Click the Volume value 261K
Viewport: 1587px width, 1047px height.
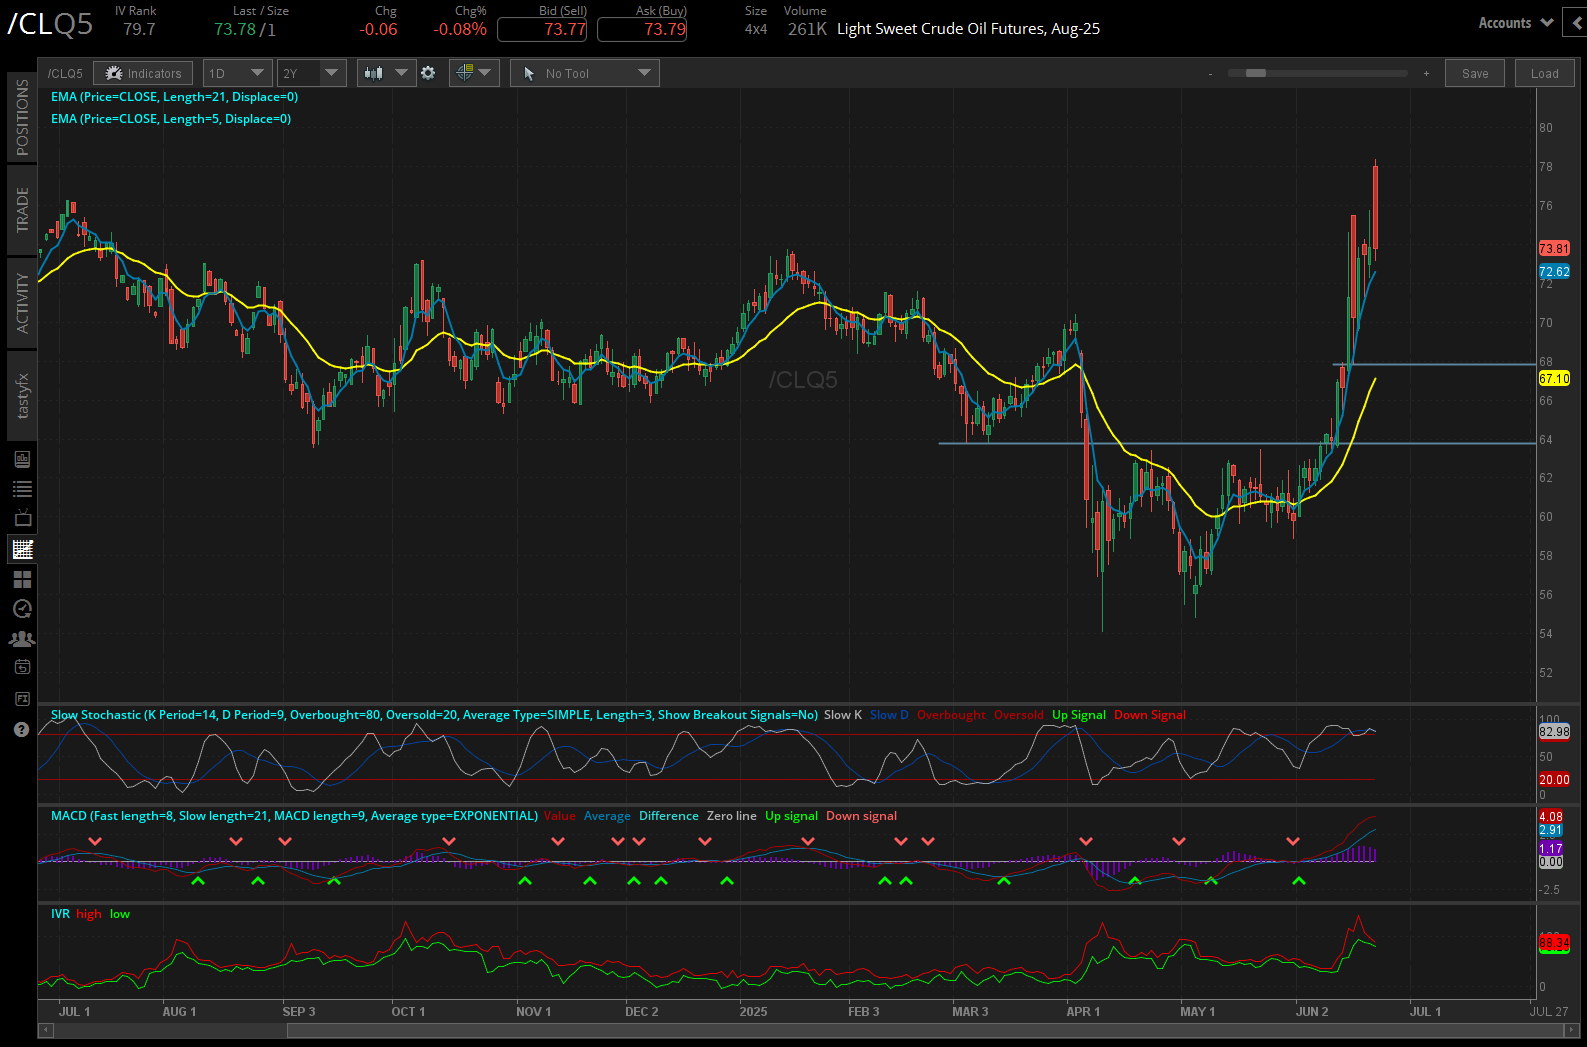[x=807, y=29]
